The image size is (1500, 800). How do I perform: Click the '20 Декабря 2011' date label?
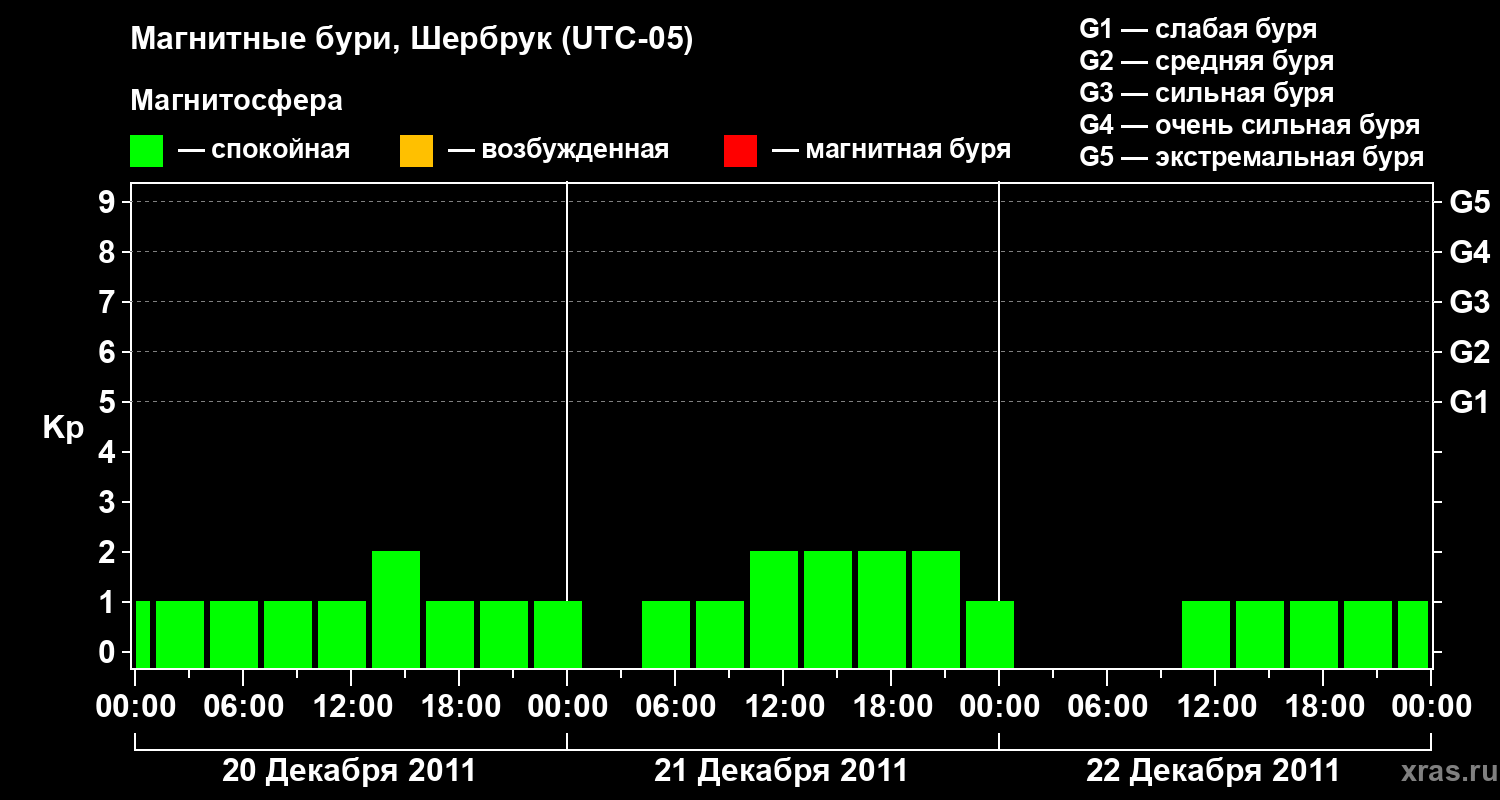[x=349, y=771]
